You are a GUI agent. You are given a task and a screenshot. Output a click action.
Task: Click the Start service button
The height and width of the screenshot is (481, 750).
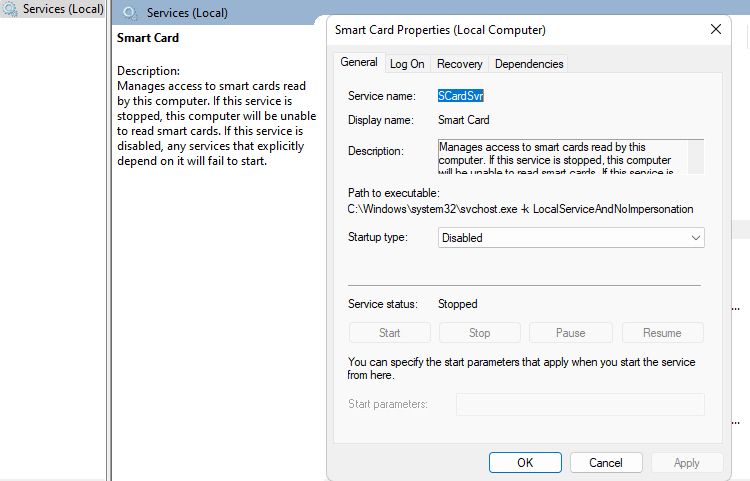click(390, 333)
